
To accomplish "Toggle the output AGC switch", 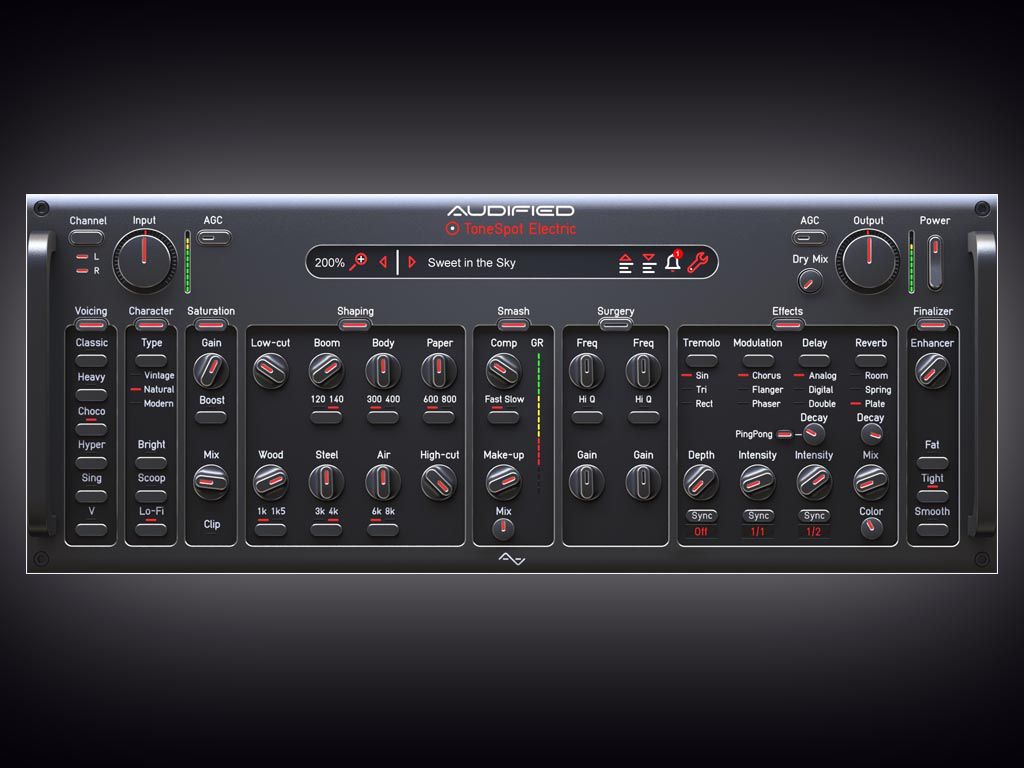I will [x=810, y=238].
